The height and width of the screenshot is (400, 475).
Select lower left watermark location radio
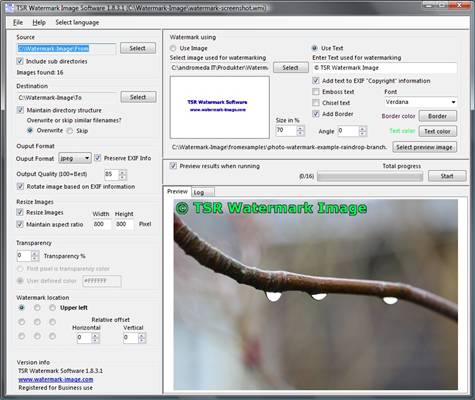(22, 336)
